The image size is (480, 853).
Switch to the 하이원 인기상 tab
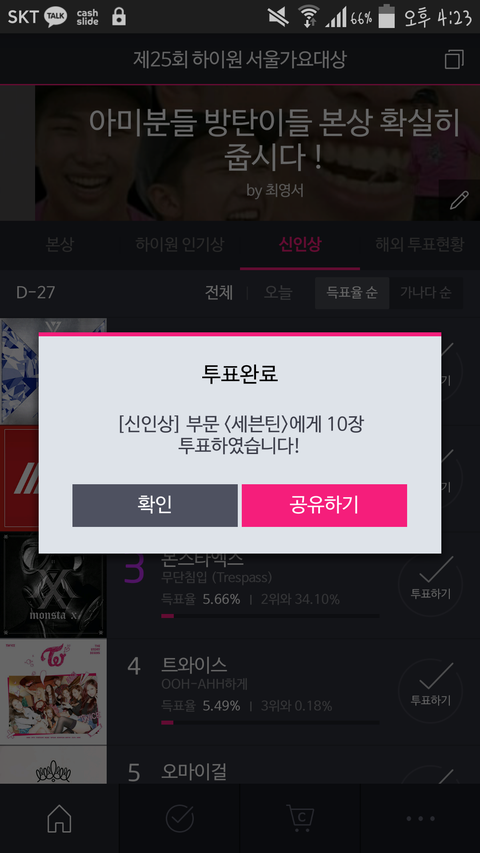[180, 245]
